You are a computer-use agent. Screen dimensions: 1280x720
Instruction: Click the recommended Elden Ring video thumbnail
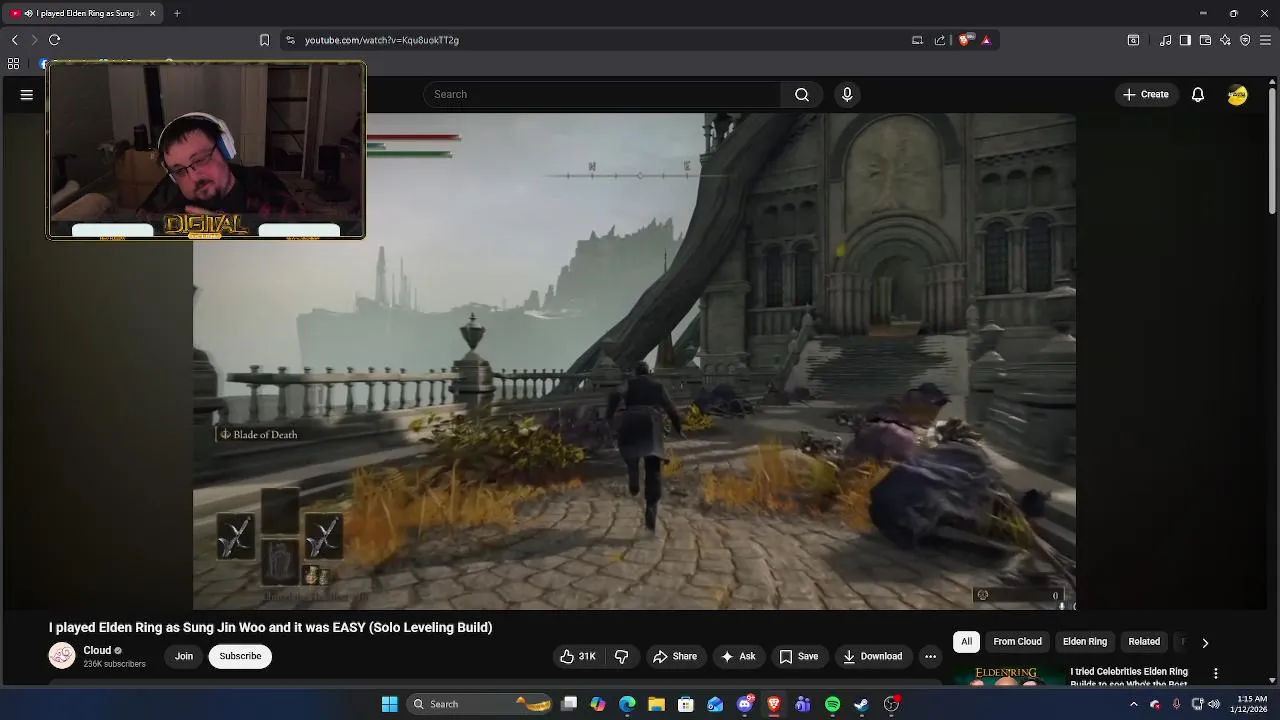coord(1008,677)
